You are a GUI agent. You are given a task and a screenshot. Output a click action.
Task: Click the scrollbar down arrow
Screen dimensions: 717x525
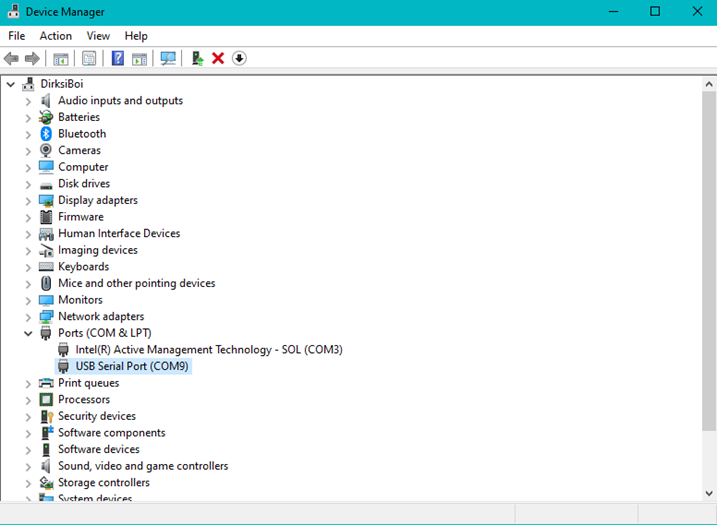coord(709,493)
